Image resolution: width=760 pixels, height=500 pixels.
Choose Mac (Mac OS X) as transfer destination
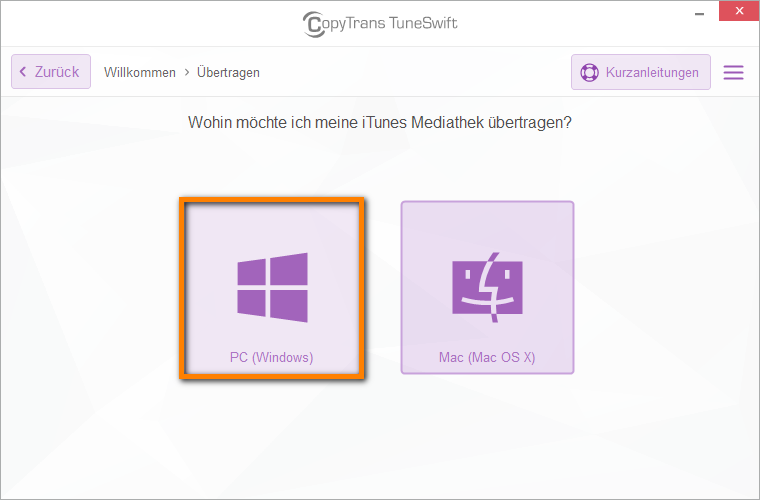point(487,288)
